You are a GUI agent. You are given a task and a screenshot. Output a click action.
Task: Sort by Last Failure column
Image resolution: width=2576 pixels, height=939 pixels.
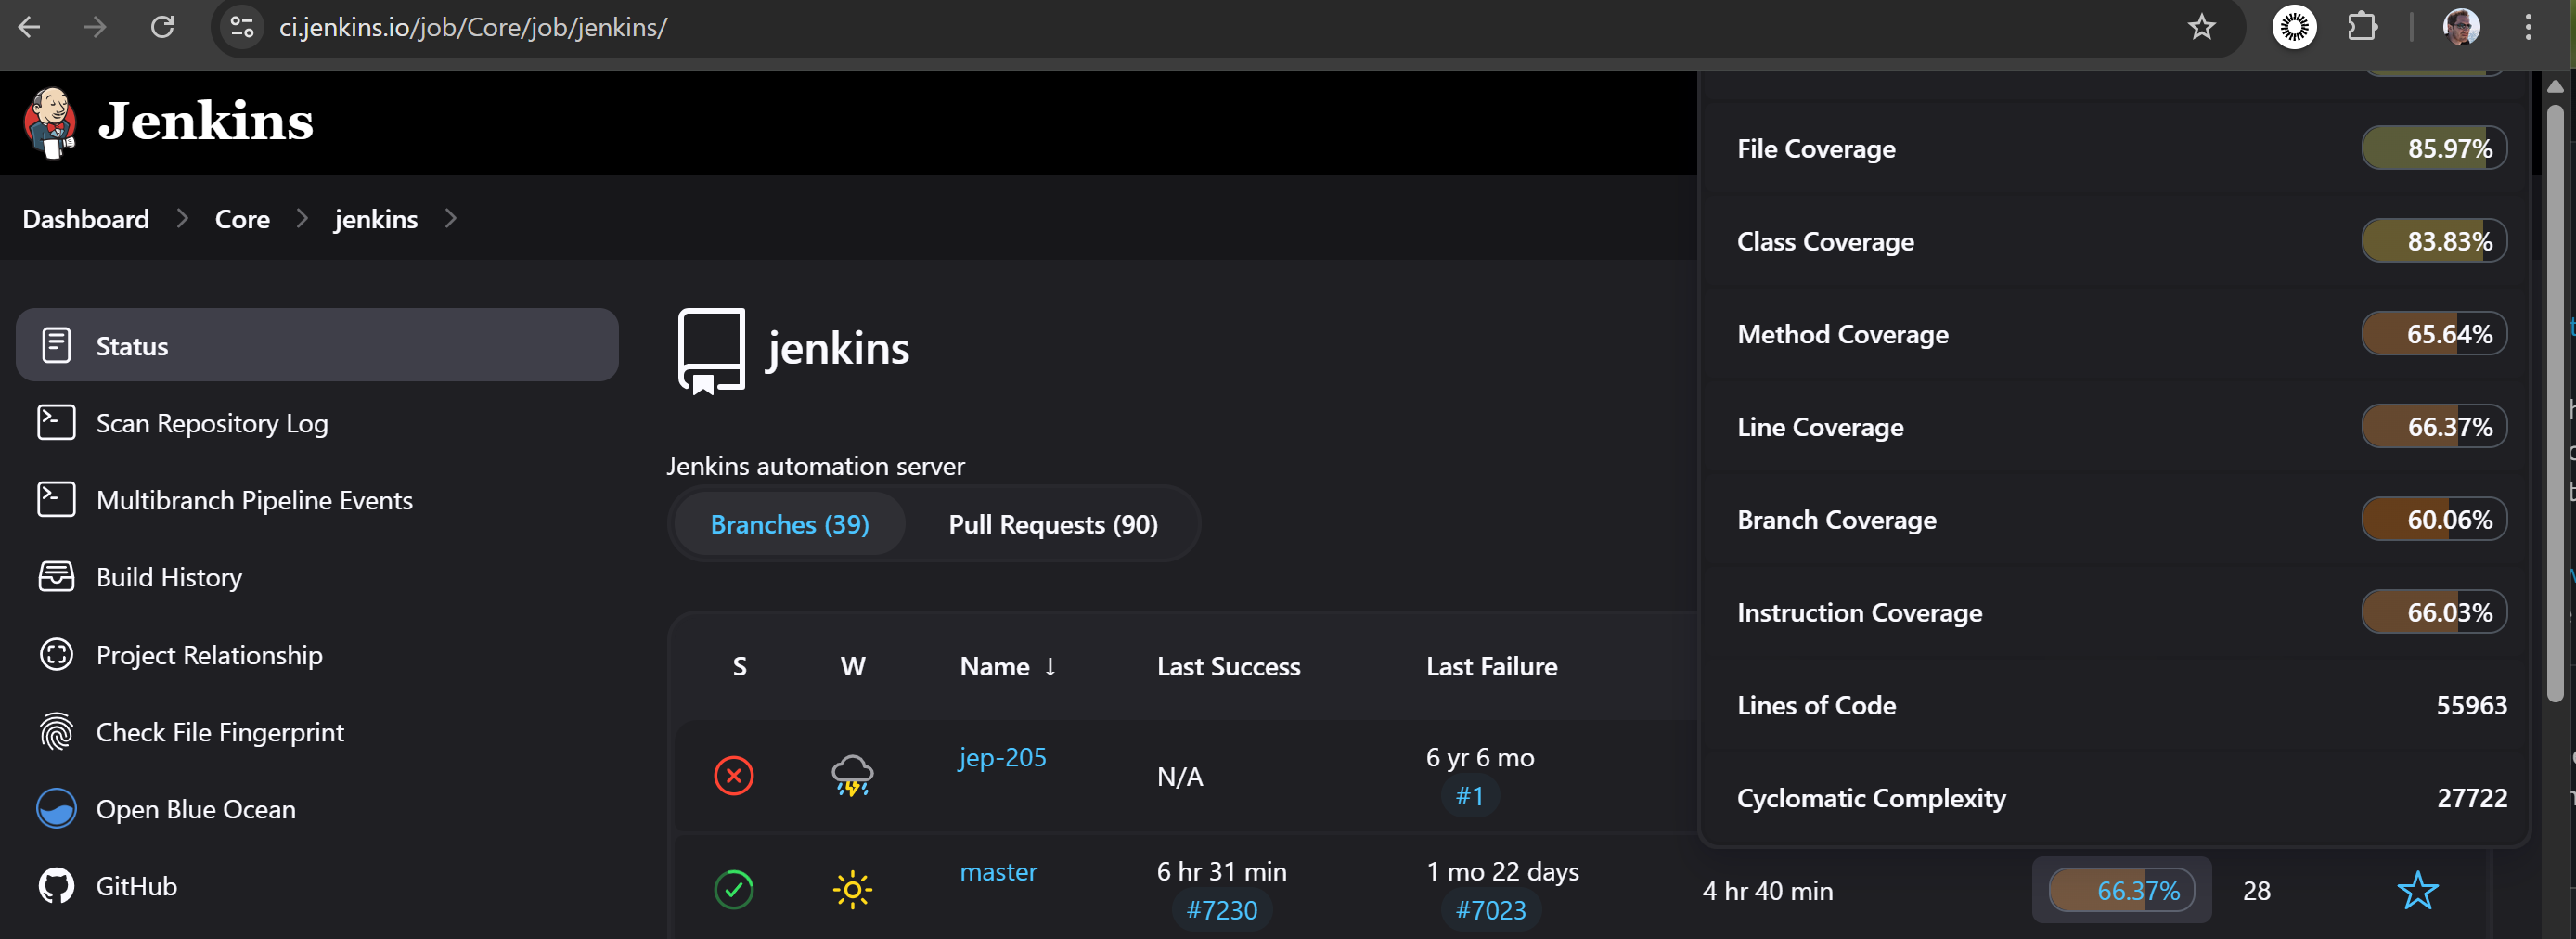coord(1491,666)
